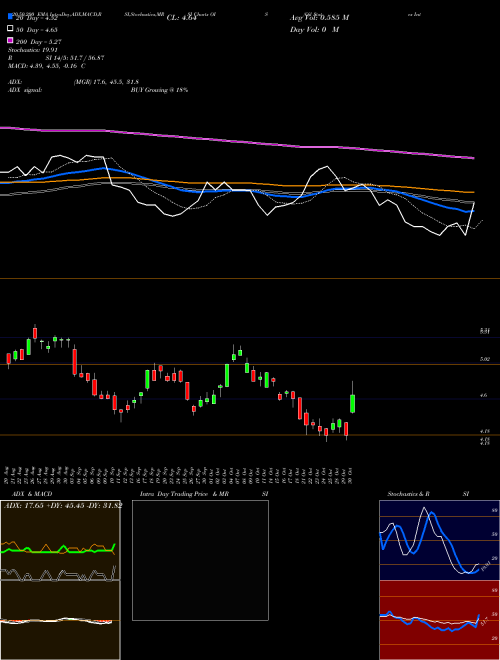Open the ADX & MACD panel chart

click(60, 580)
